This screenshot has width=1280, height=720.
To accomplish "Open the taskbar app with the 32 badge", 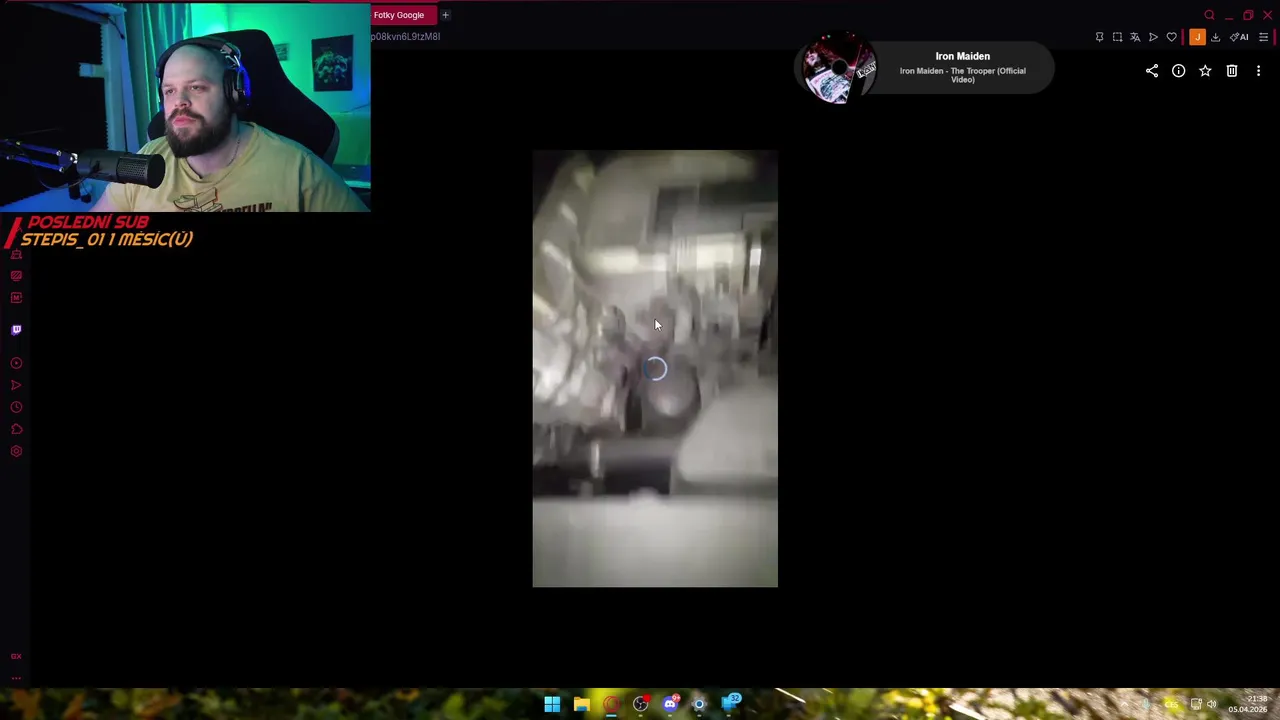I will pyautogui.click(x=730, y=704).
